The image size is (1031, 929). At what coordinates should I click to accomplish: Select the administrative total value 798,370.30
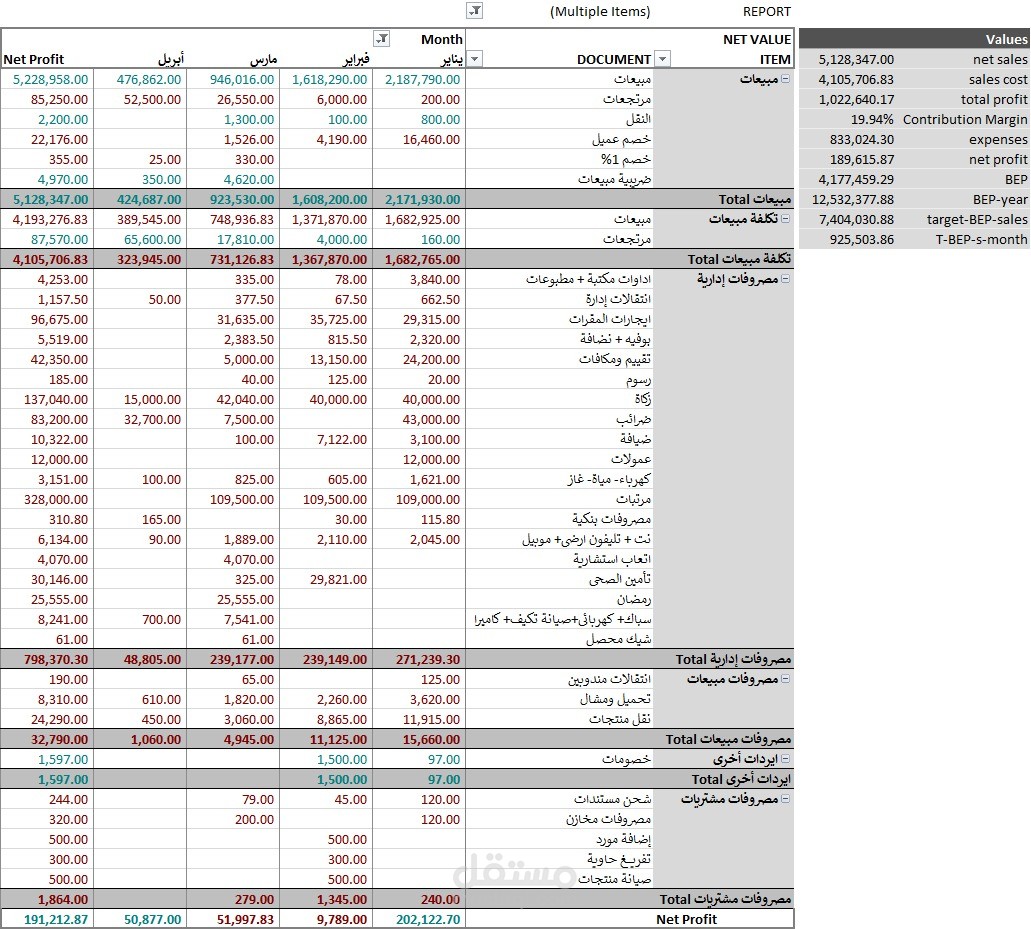[x=55, y=659]
